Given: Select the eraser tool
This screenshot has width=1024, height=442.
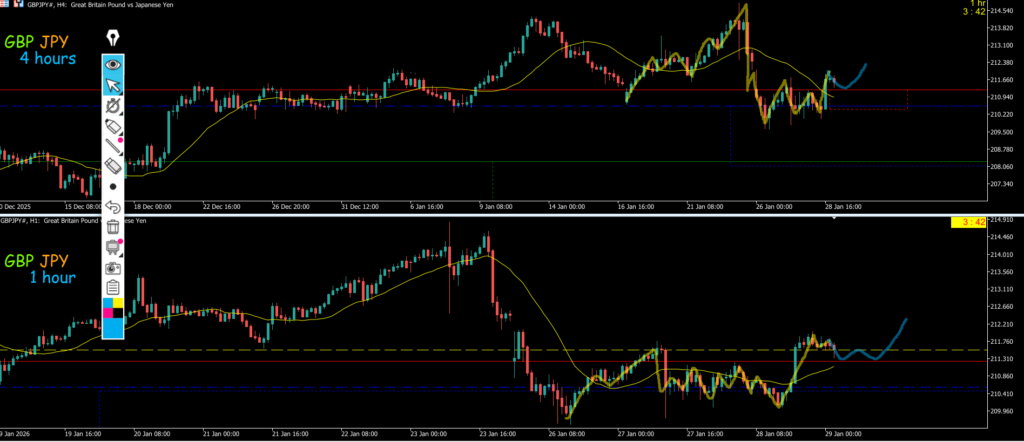Looking at the screenshot, I should pos(113,166).
